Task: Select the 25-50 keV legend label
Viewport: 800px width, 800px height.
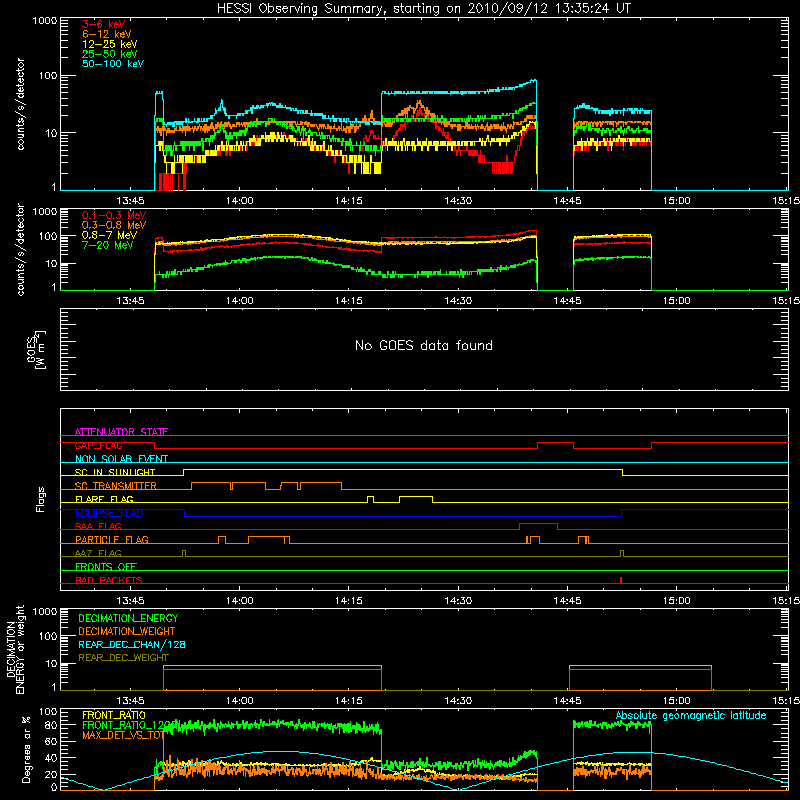Action: [110, 54]
